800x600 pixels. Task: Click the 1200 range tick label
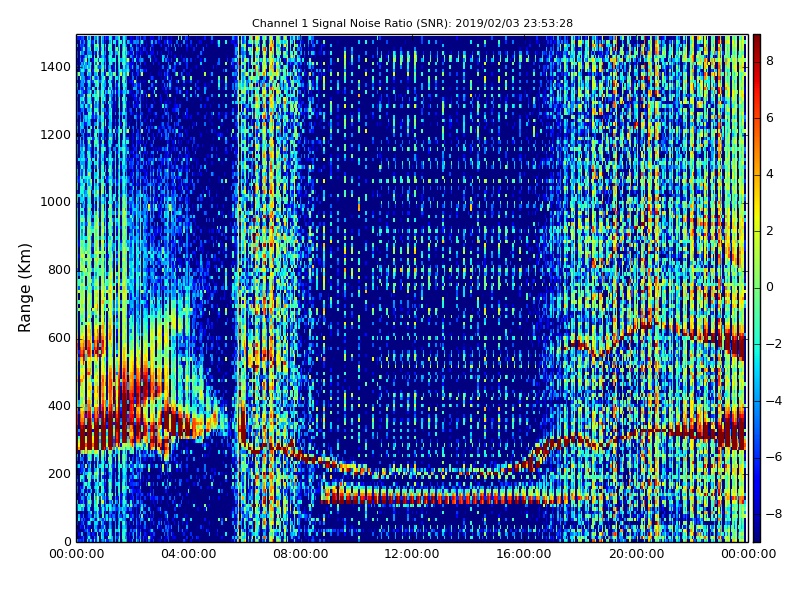[55, 135]
